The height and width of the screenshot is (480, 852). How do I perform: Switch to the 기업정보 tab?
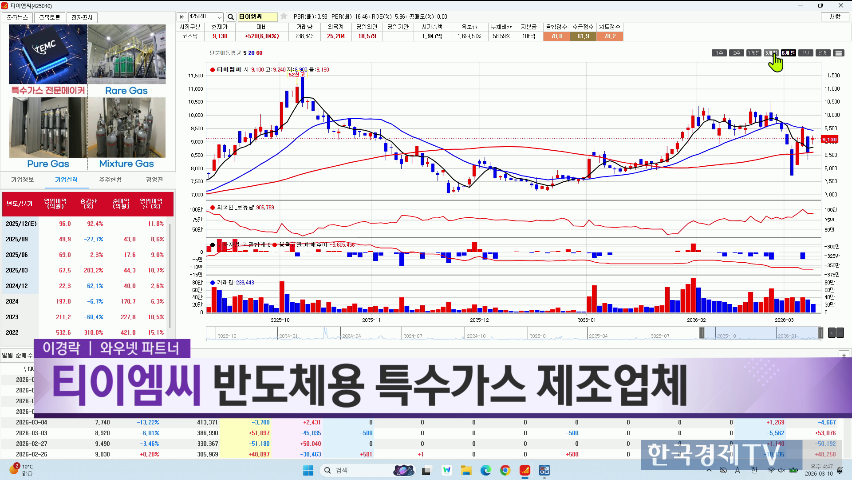[x=23, y=179]
